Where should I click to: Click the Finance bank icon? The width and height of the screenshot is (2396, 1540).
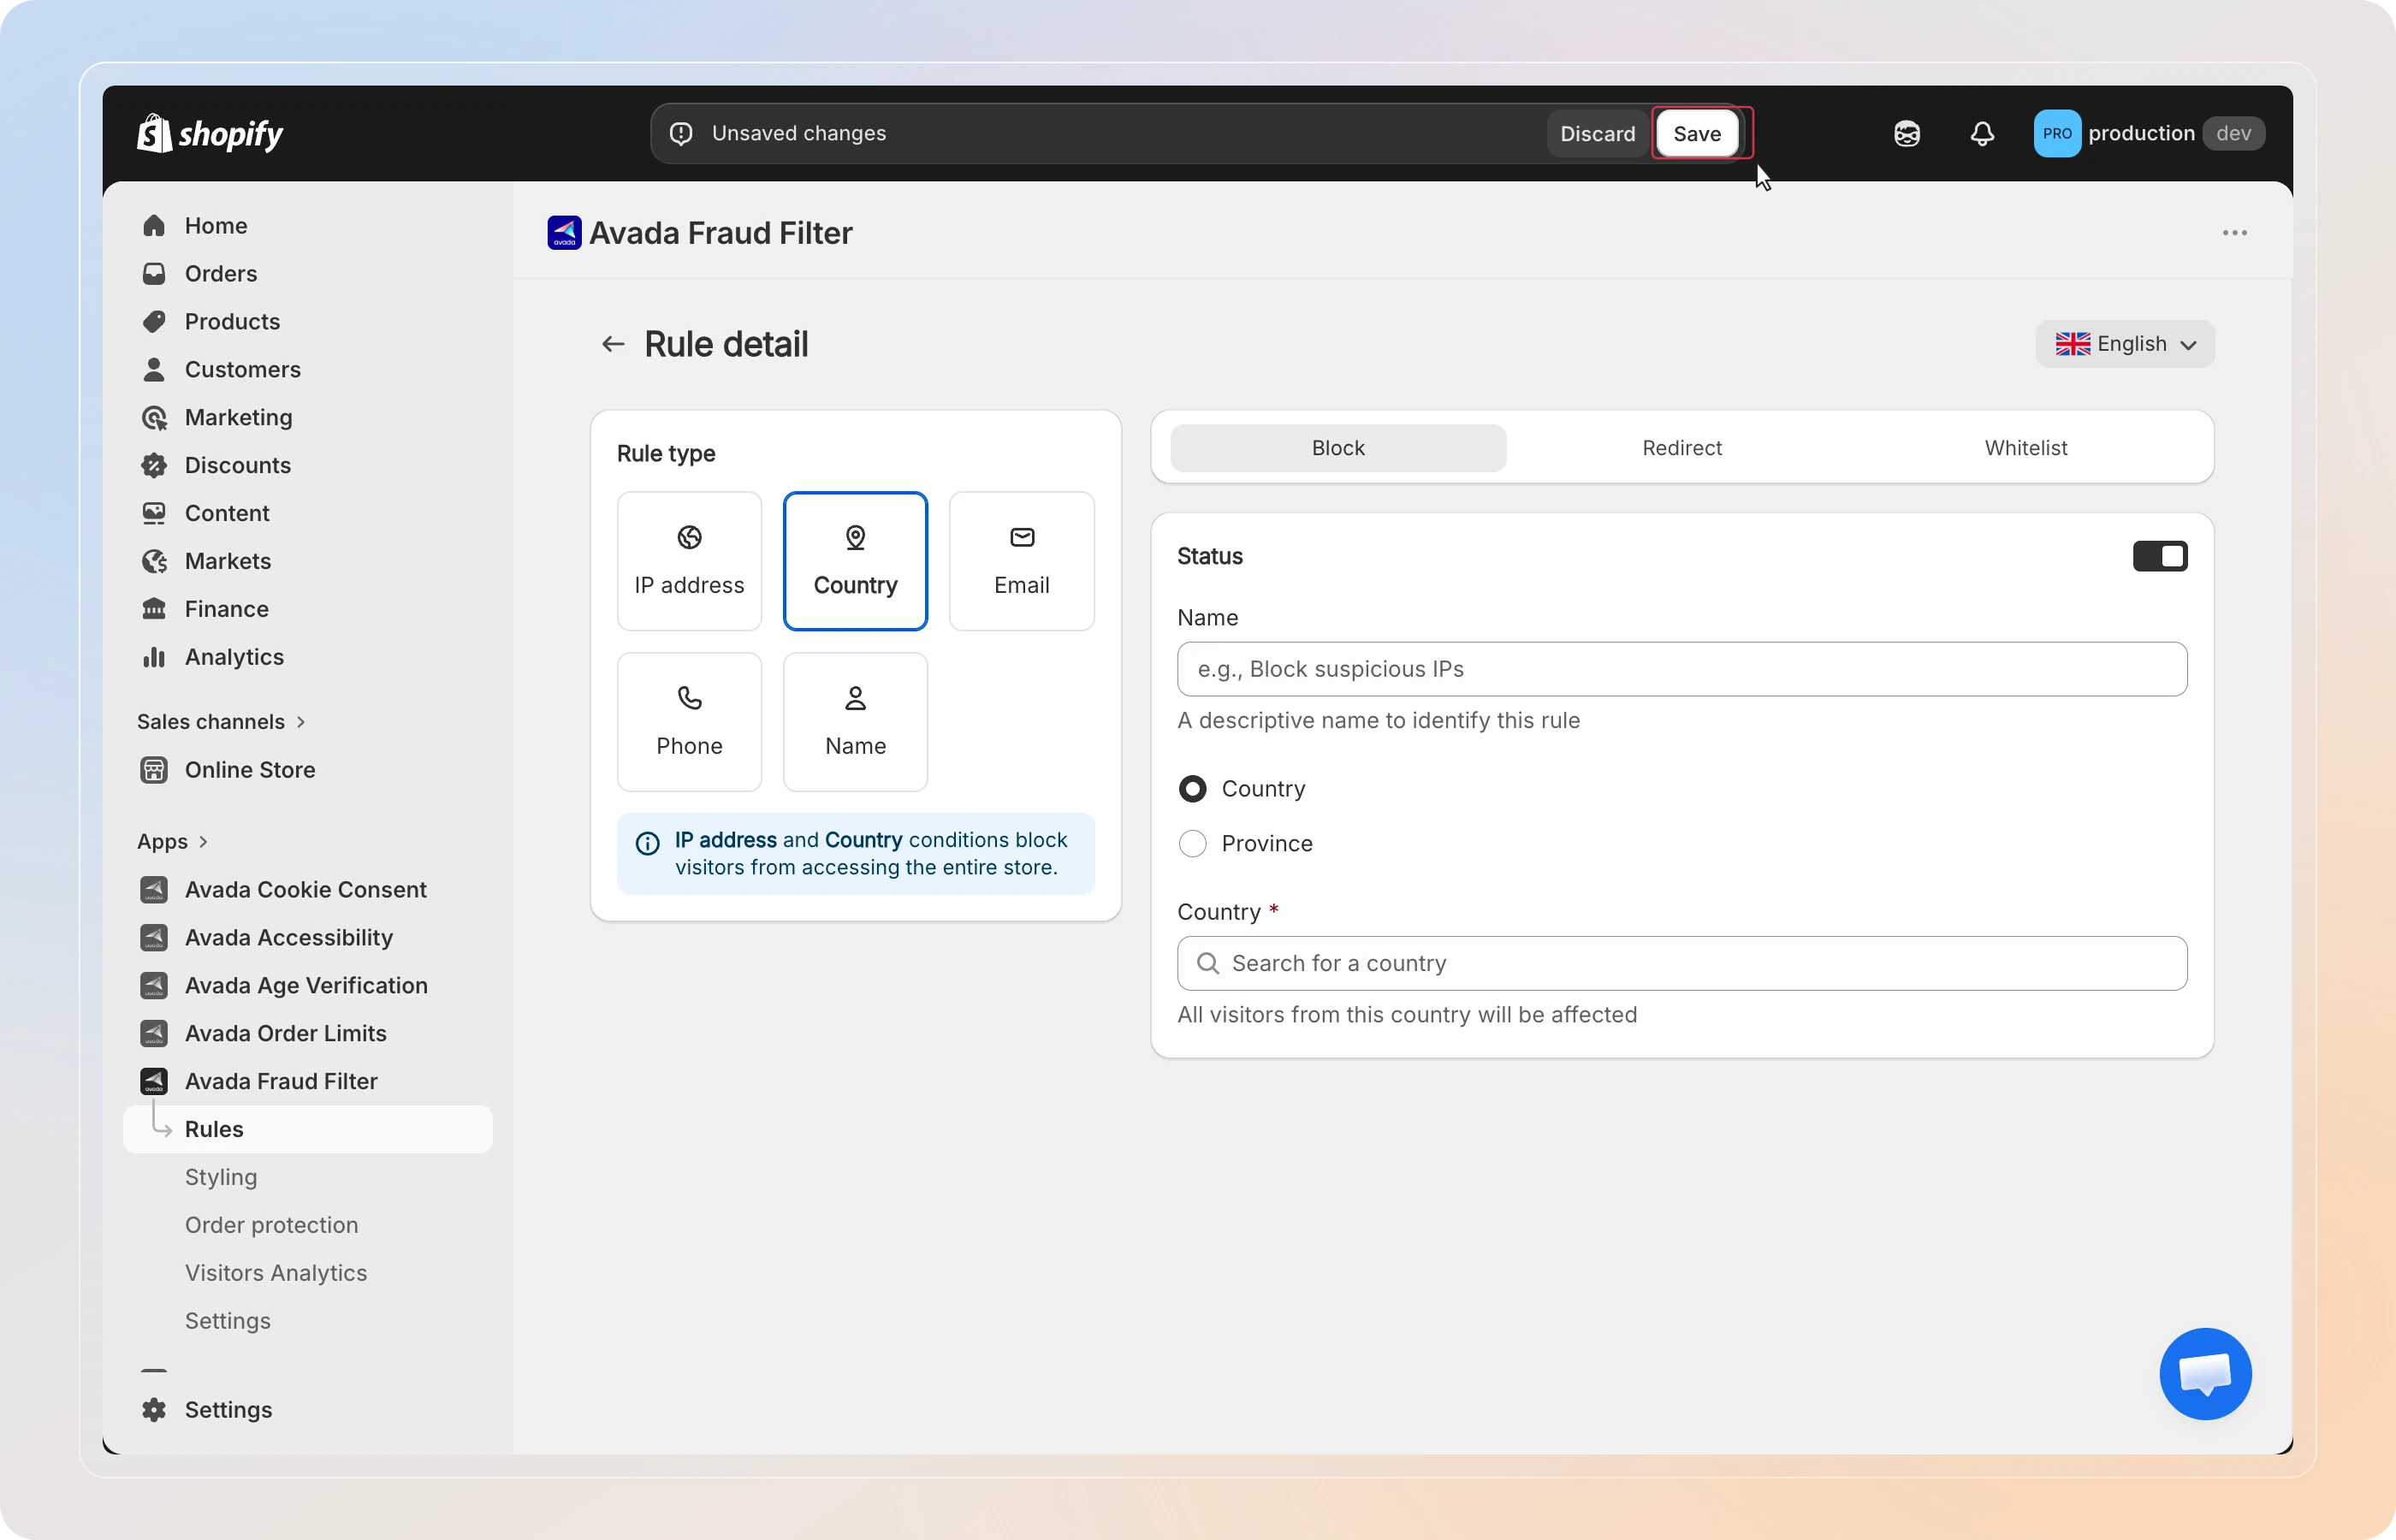(x=154, y=610)
